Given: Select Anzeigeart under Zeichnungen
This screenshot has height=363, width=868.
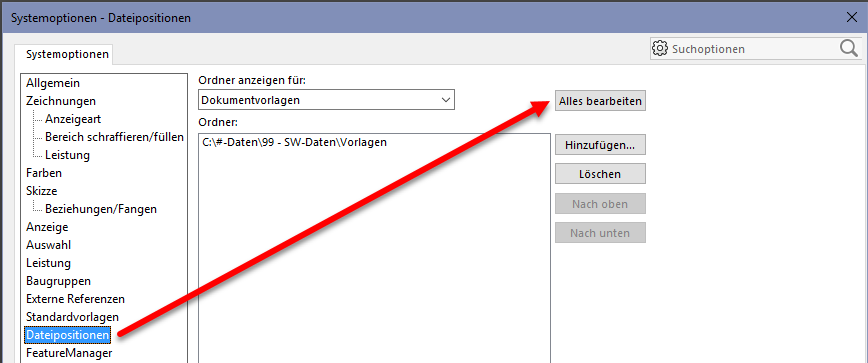Looking at the screenshot, I should (73, 119).
